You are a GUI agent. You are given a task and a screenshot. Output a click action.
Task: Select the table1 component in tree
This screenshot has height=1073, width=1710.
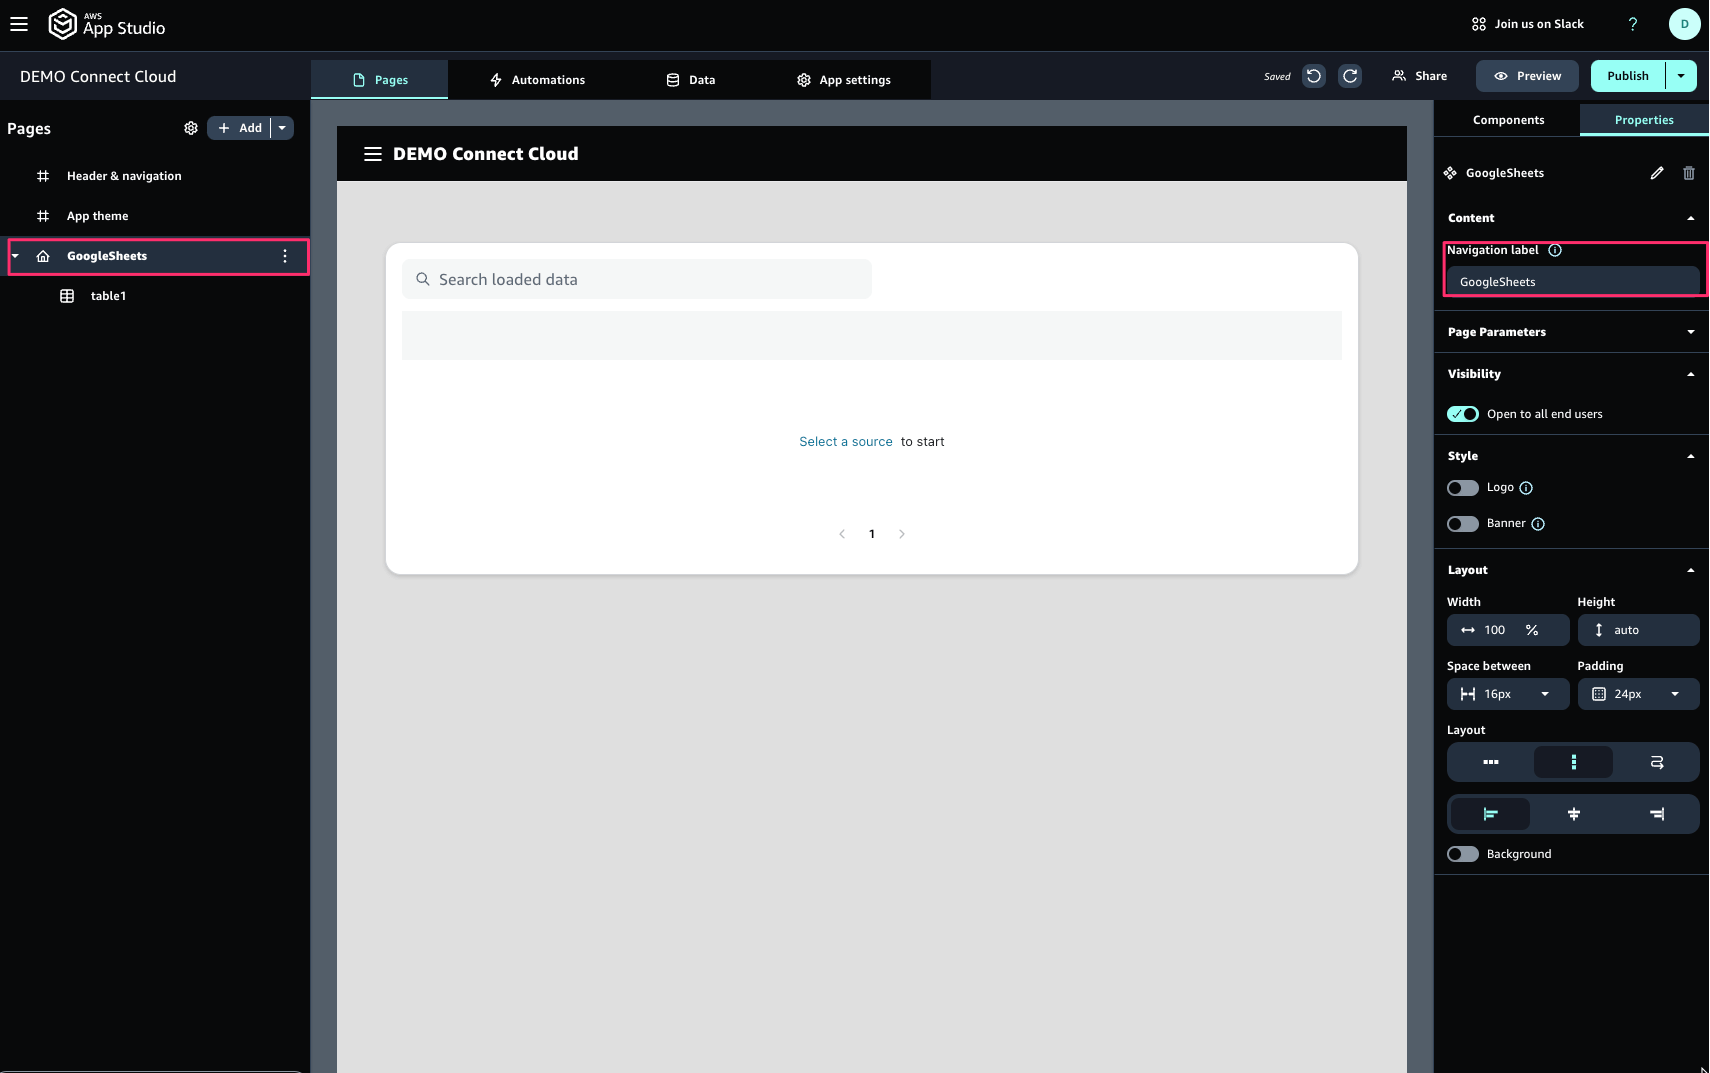(108, 296)
